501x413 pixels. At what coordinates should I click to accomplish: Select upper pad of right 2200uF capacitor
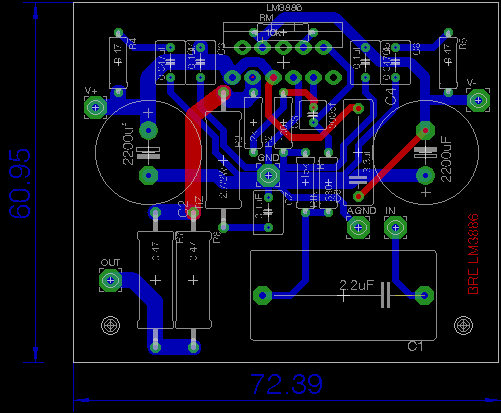425,131
